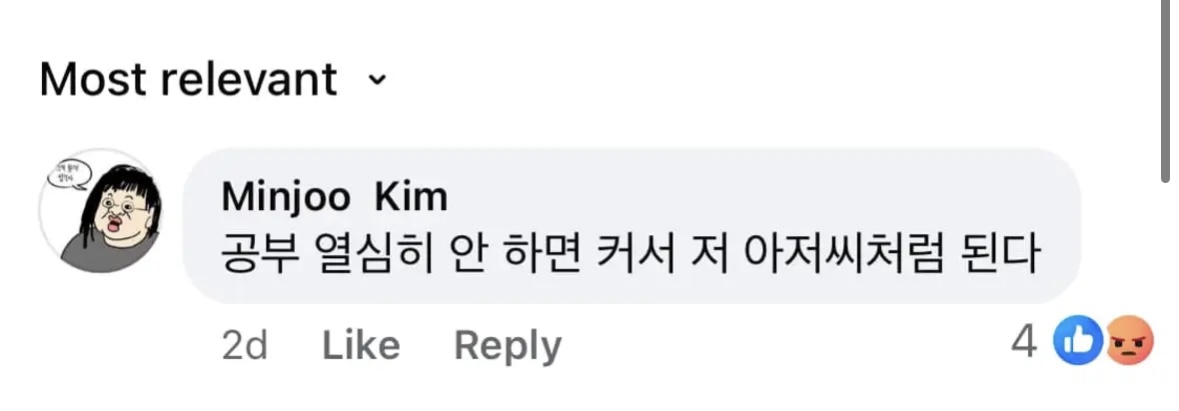Click the vertical scrollbar thumb
Viewport: 1179px width, 411px height.
[1166, 90]
